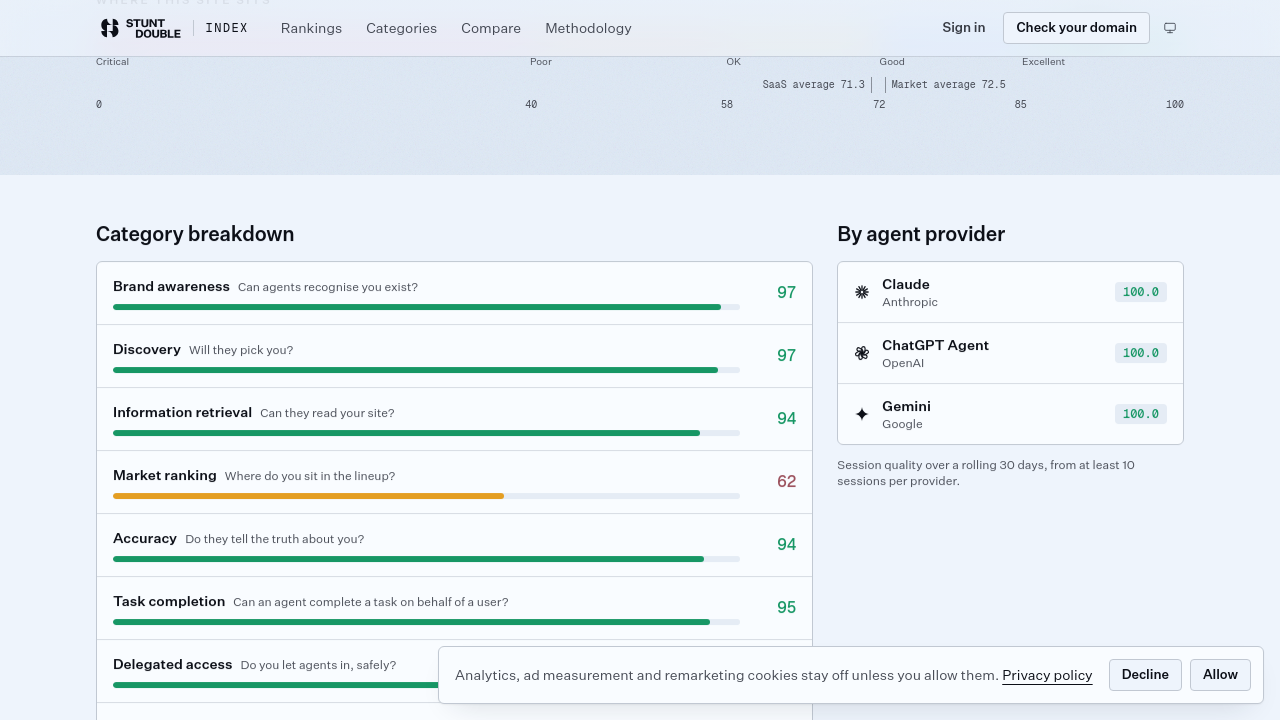Image resolution: width=1280 pixels, height=720 pixels.
Task: Click the Brand awareness progress bar
Action: click(x=426, y=307)
